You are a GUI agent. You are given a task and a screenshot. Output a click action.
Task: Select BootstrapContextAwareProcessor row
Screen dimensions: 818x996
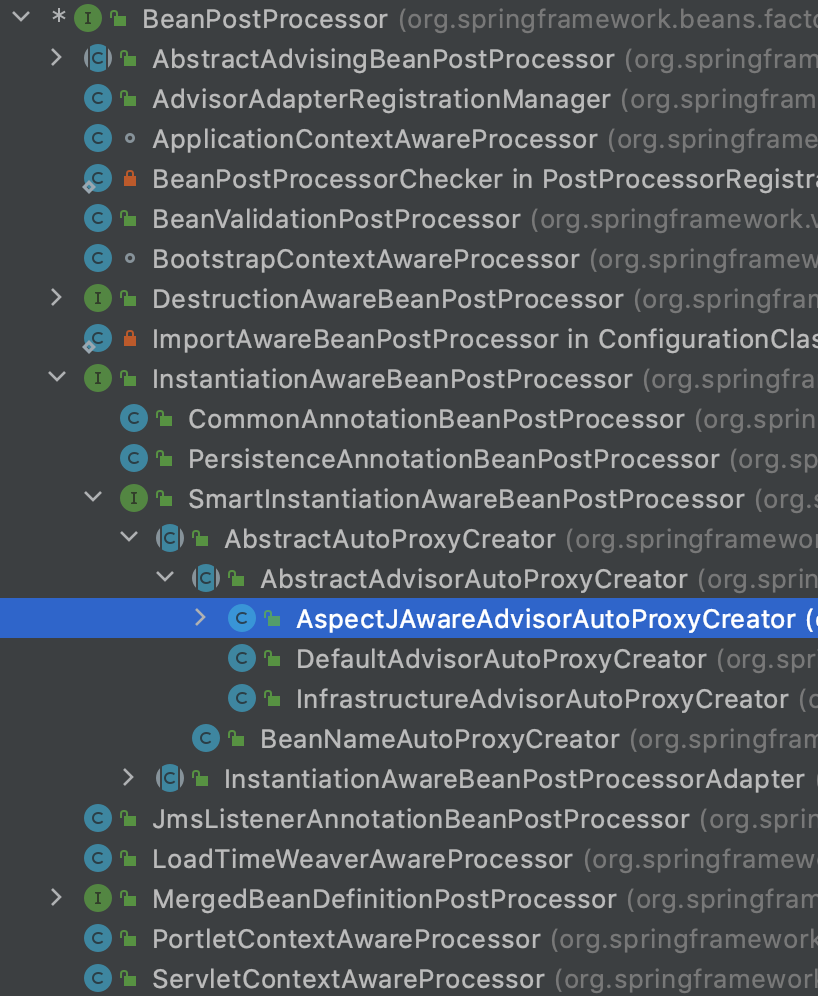click(409, 259)
